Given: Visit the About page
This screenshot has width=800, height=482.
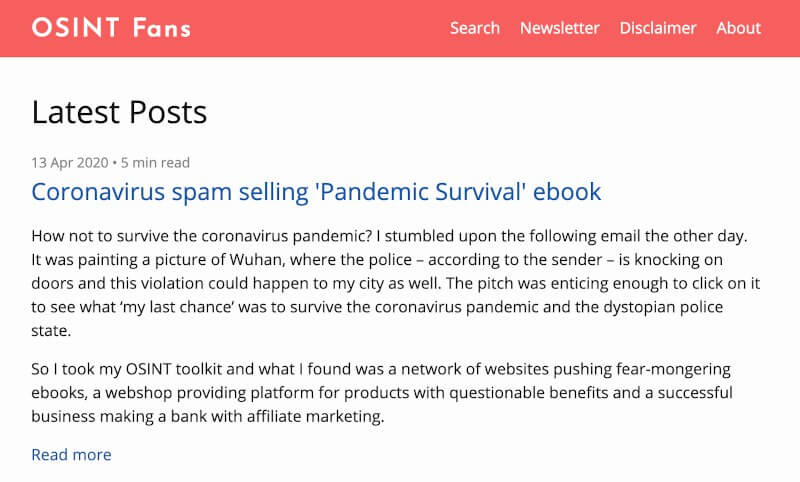Looking at the screenshot, I should coord(738,28).
